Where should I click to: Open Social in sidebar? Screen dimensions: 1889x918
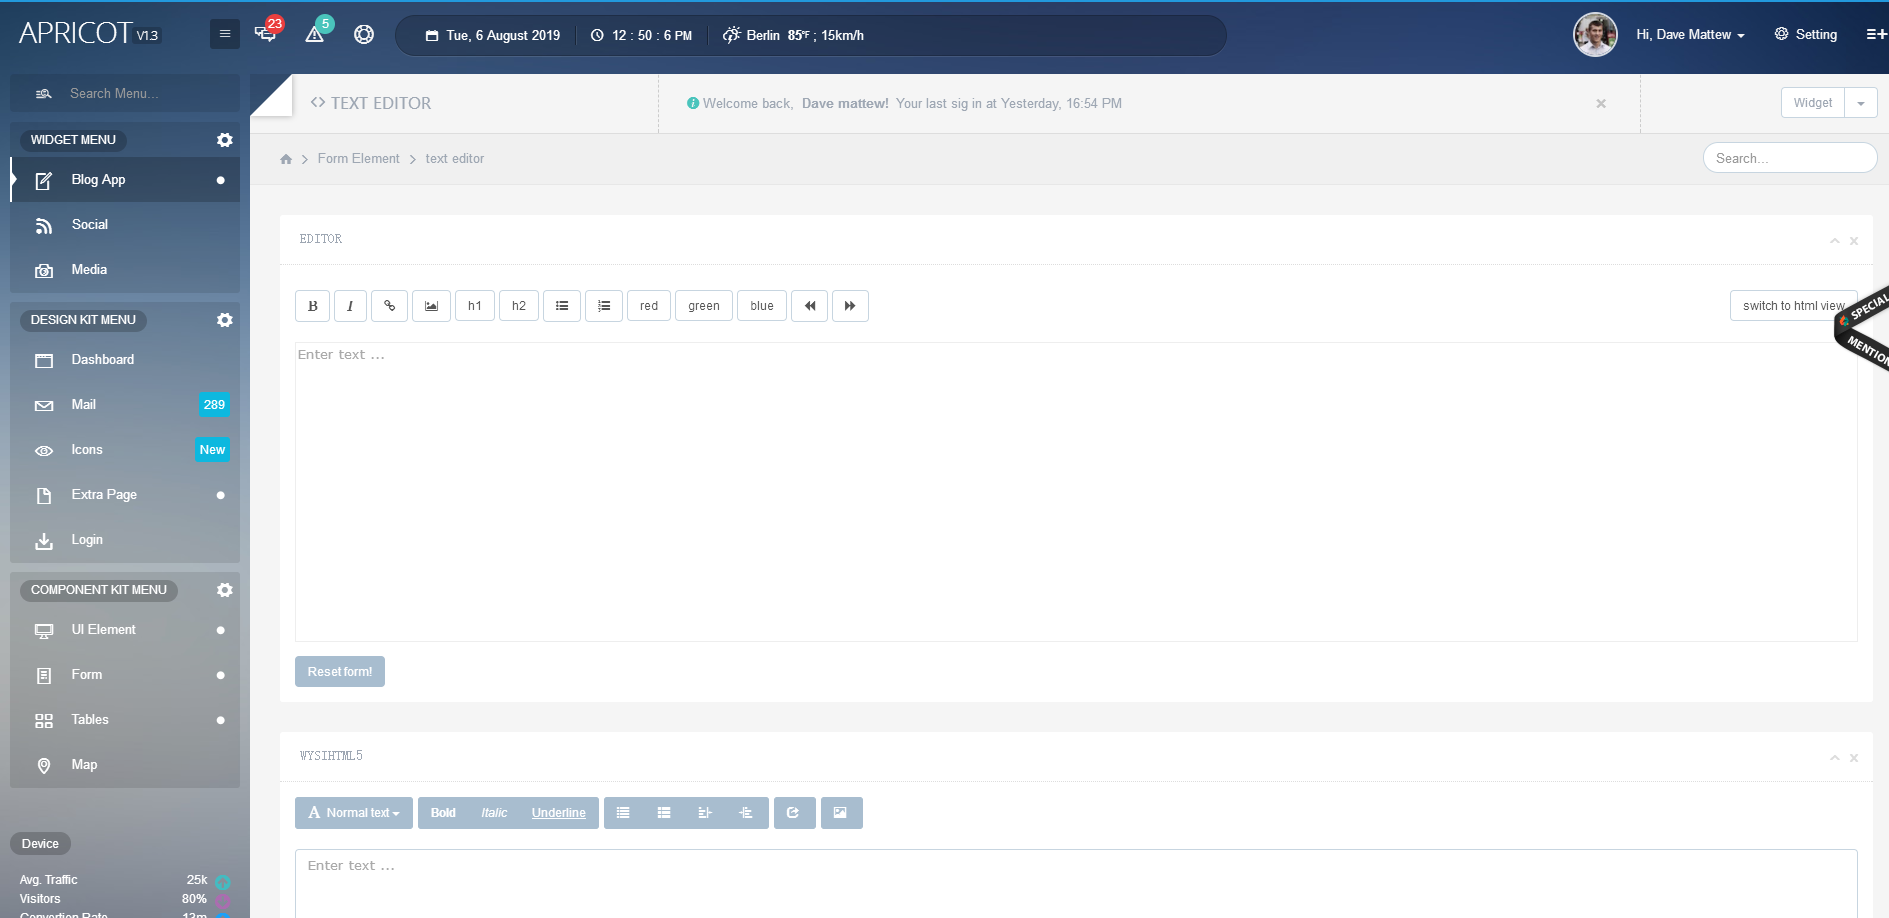pyautogui.click(x=125, y=225)
